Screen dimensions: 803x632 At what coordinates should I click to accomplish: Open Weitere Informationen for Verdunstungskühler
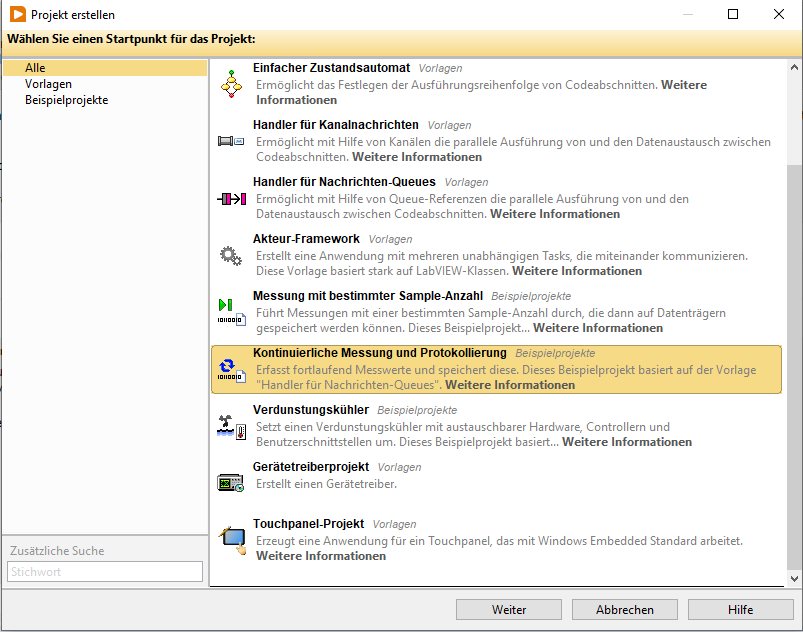click(627, 442)
